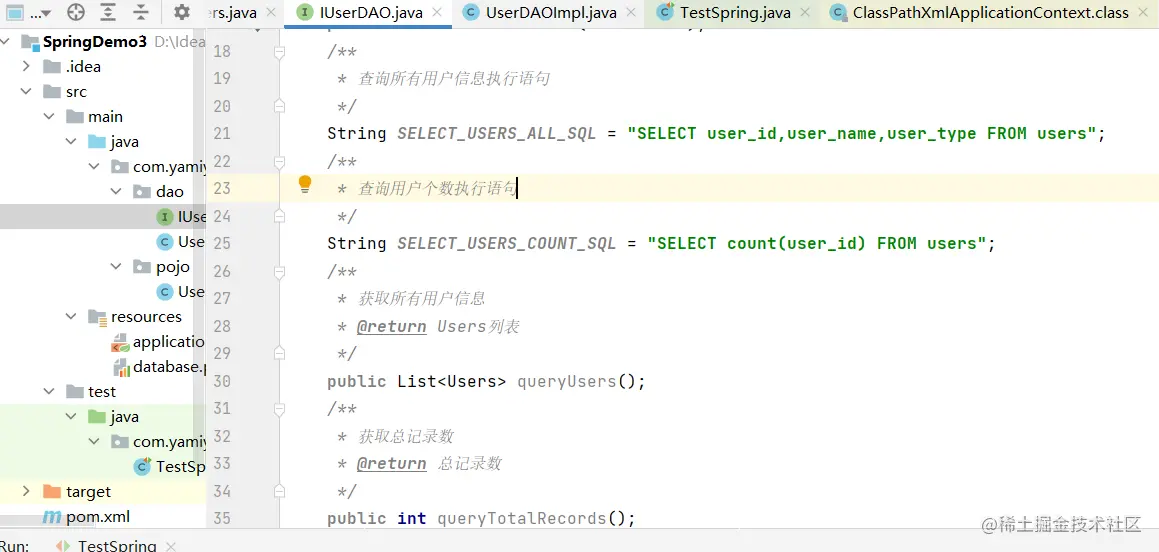Screen dimensions: 1159x552
Task: Toggle code folding marker on line 29
Action: (x=279, y=353)
